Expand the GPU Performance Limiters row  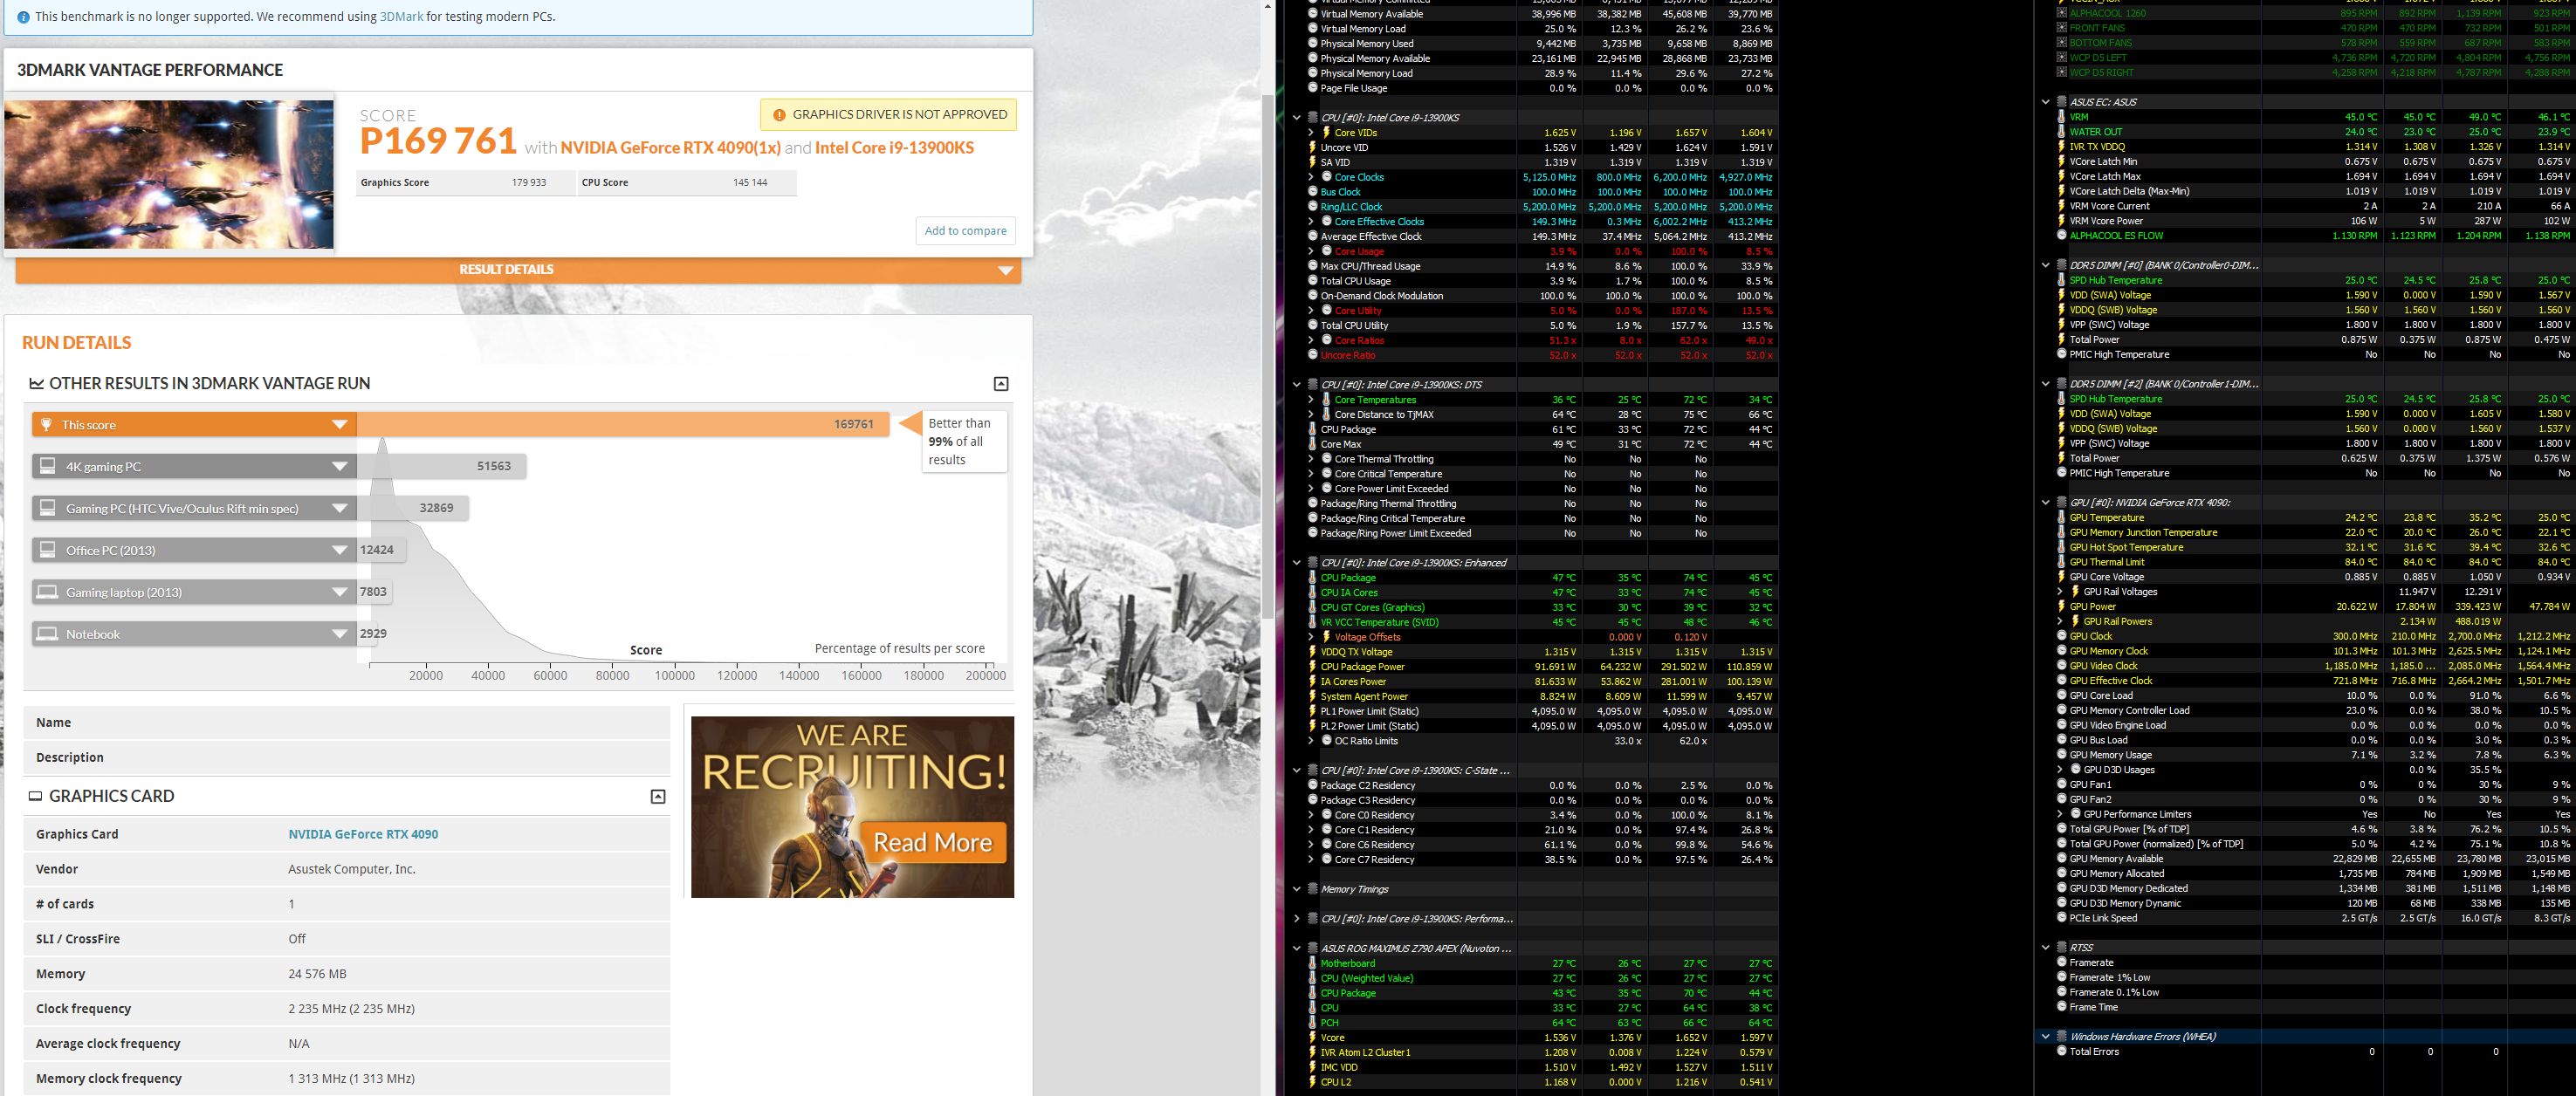tap(2060, 815)
